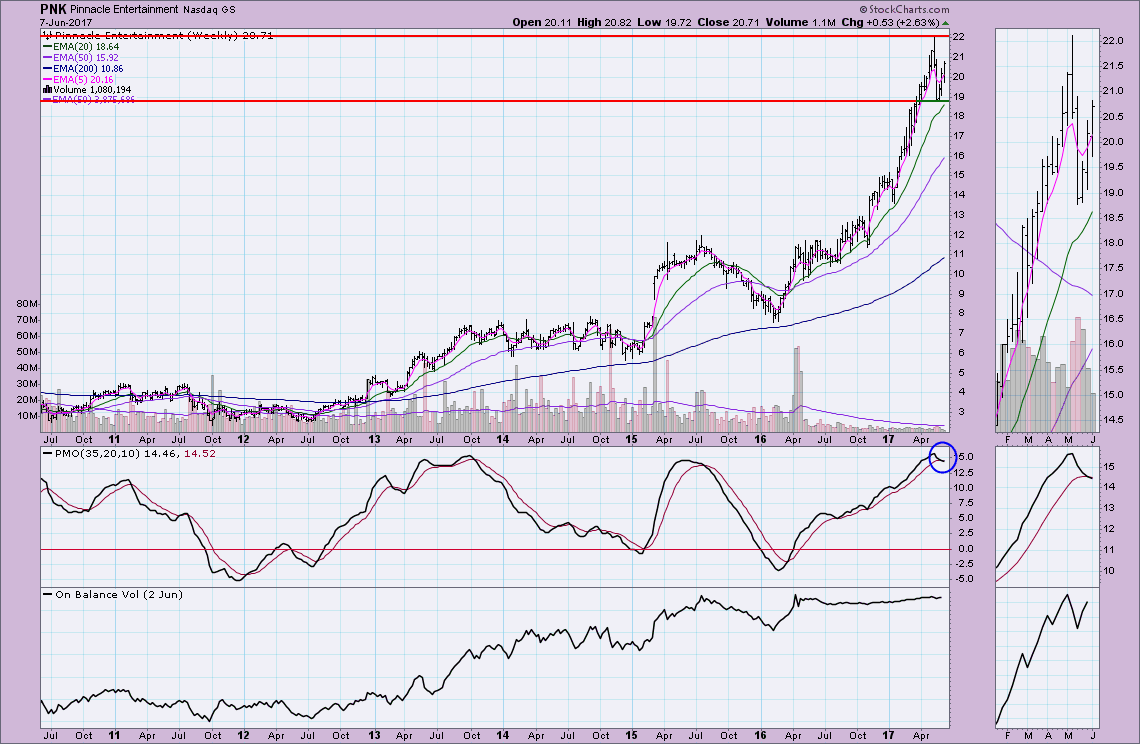Viewport: 1140px width, 744px height.
Task: Click the PNK ticker symbol in header
Action: point(54,8)
